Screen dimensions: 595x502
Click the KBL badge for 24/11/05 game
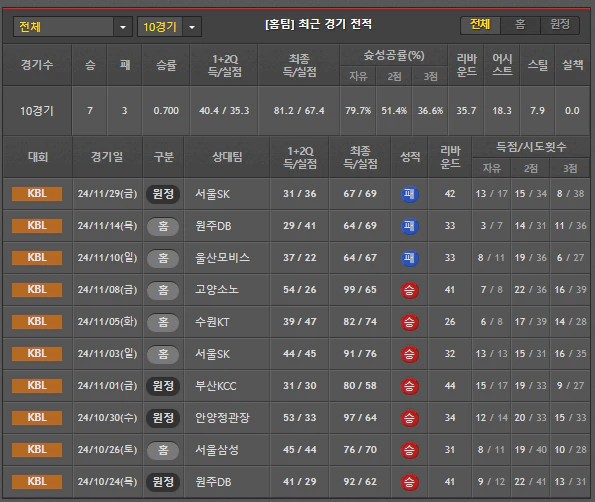[37, 322]
